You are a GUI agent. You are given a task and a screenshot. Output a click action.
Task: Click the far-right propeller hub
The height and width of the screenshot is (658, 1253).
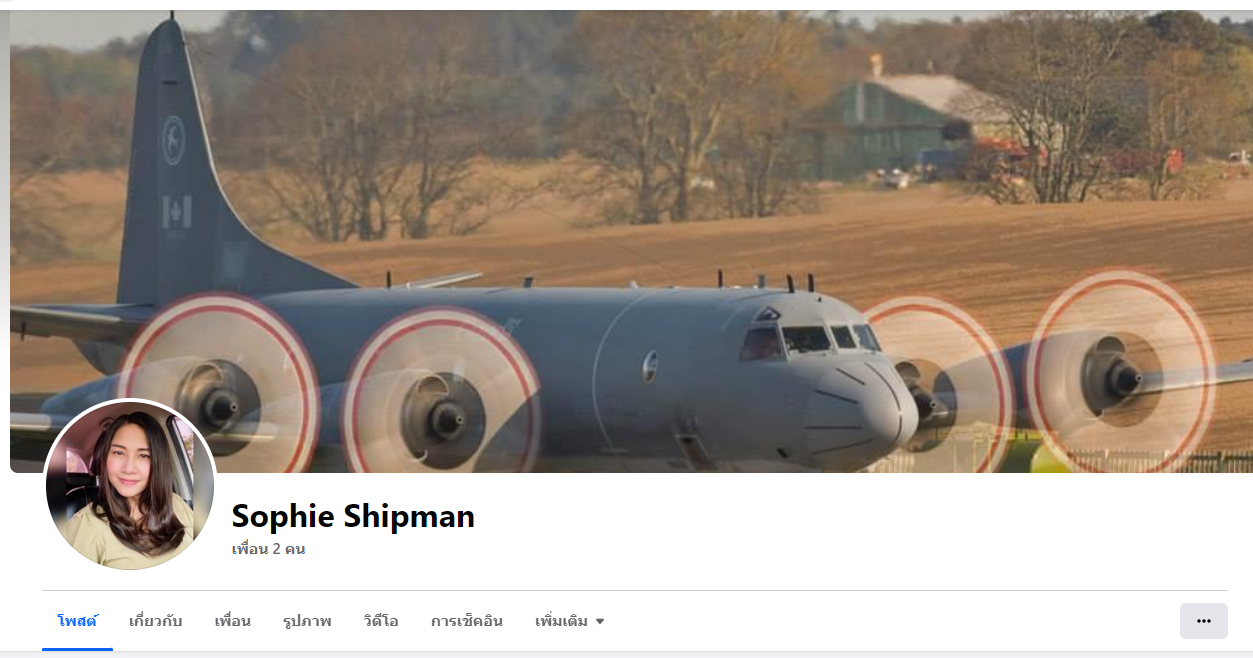coord(1124,377)
